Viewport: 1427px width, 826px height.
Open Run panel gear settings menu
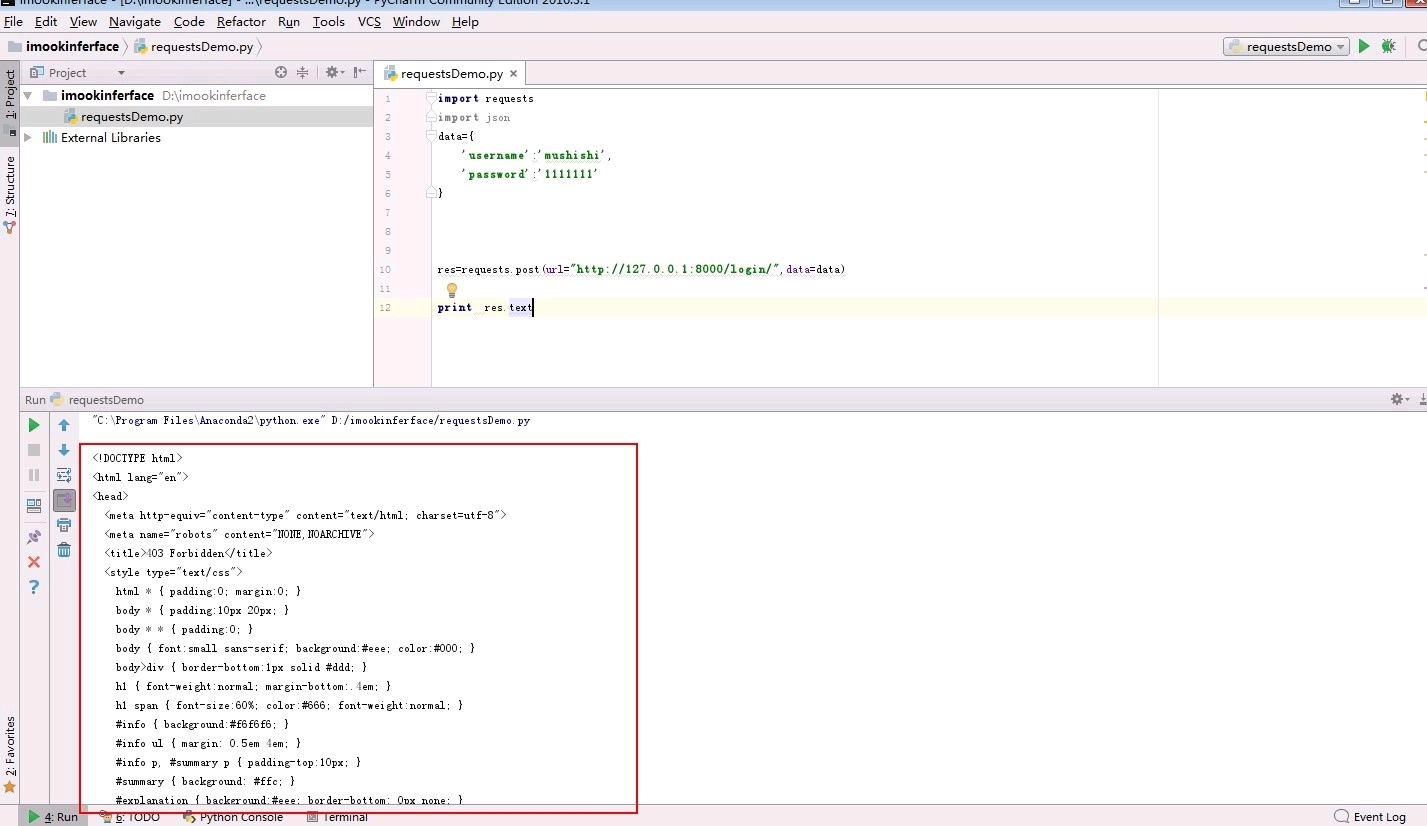pyautogui.click(x=1399, y=399)
